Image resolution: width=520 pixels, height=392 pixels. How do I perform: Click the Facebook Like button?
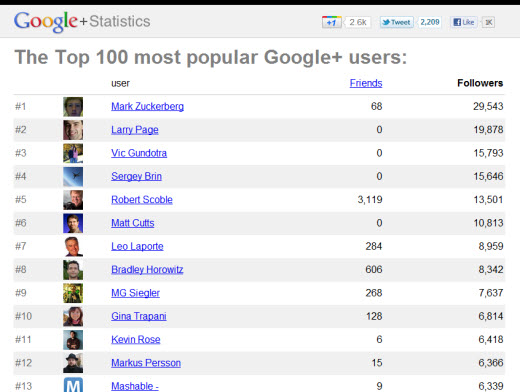(x=464, y=22)
